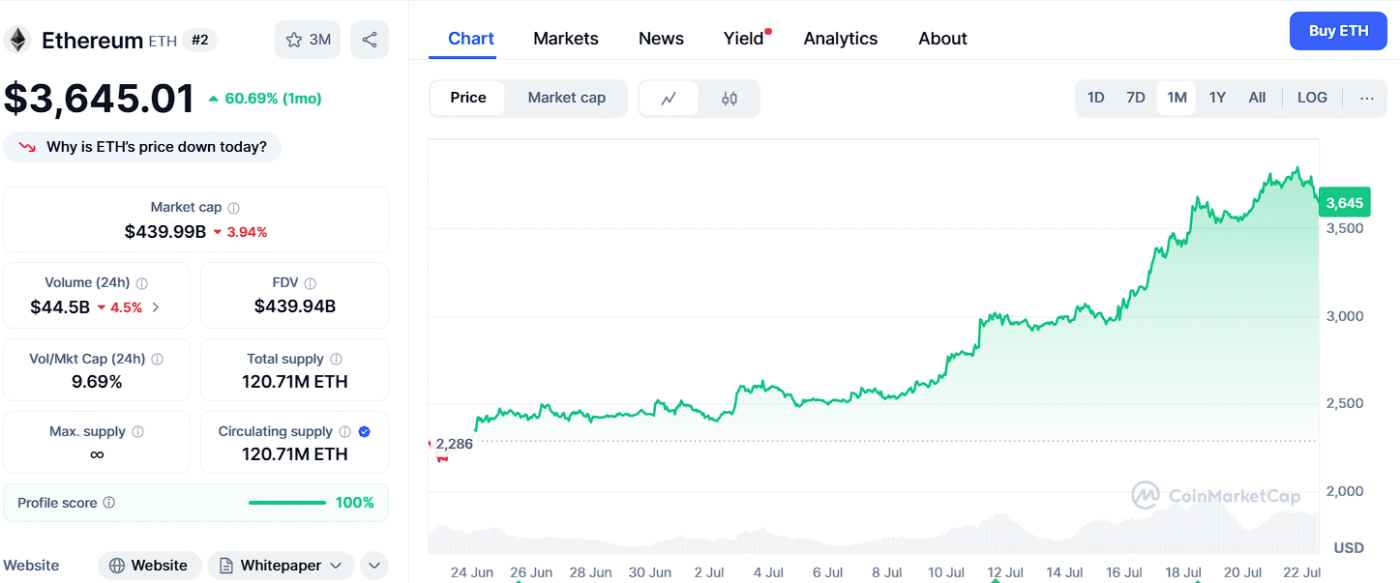Toggle chart to Price view
1400x583 pixels.
(x=468, y=98)
